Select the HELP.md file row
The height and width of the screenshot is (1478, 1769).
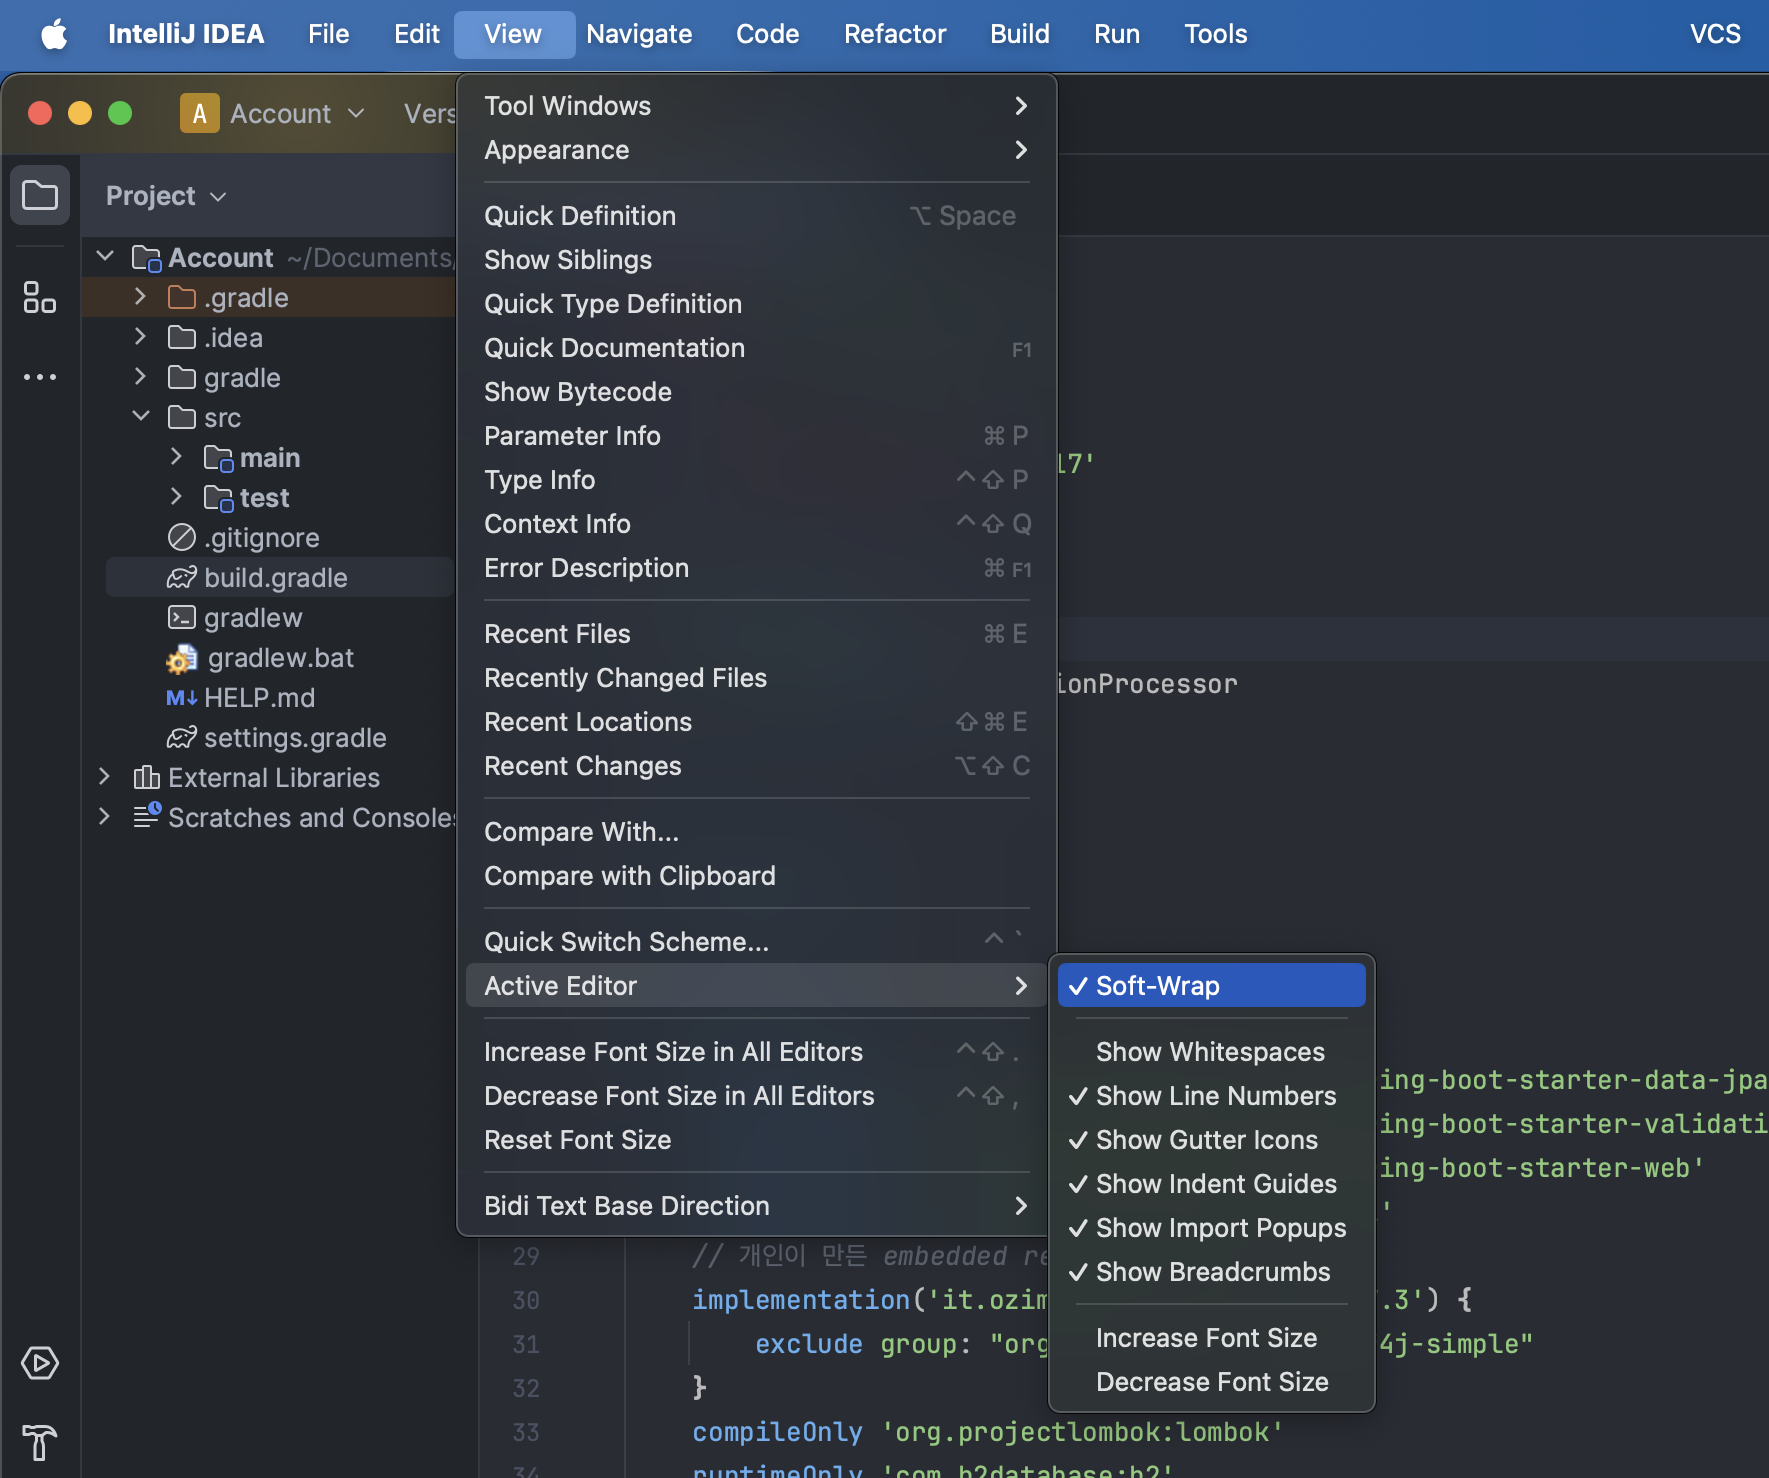(268, 697)
